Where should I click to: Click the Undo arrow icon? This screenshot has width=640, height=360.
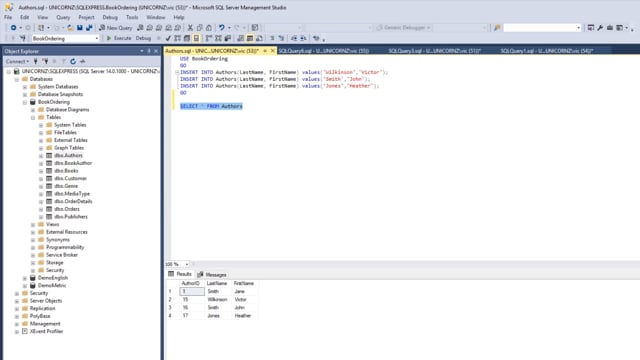(221, 28)
